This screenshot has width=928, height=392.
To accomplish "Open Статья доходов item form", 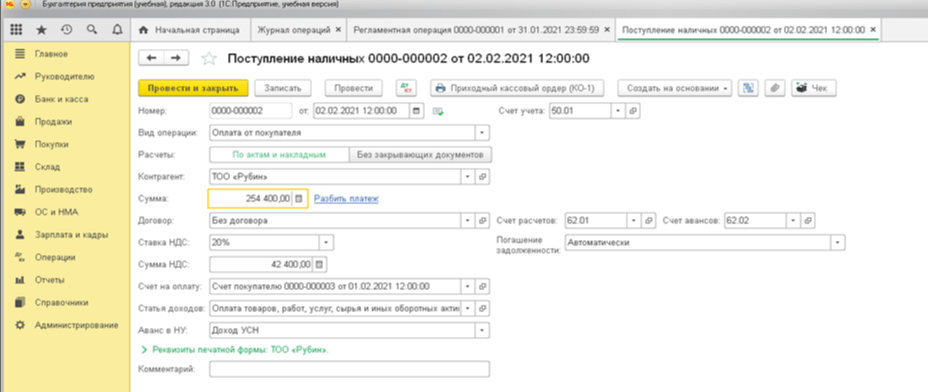I will coord(483,309).
